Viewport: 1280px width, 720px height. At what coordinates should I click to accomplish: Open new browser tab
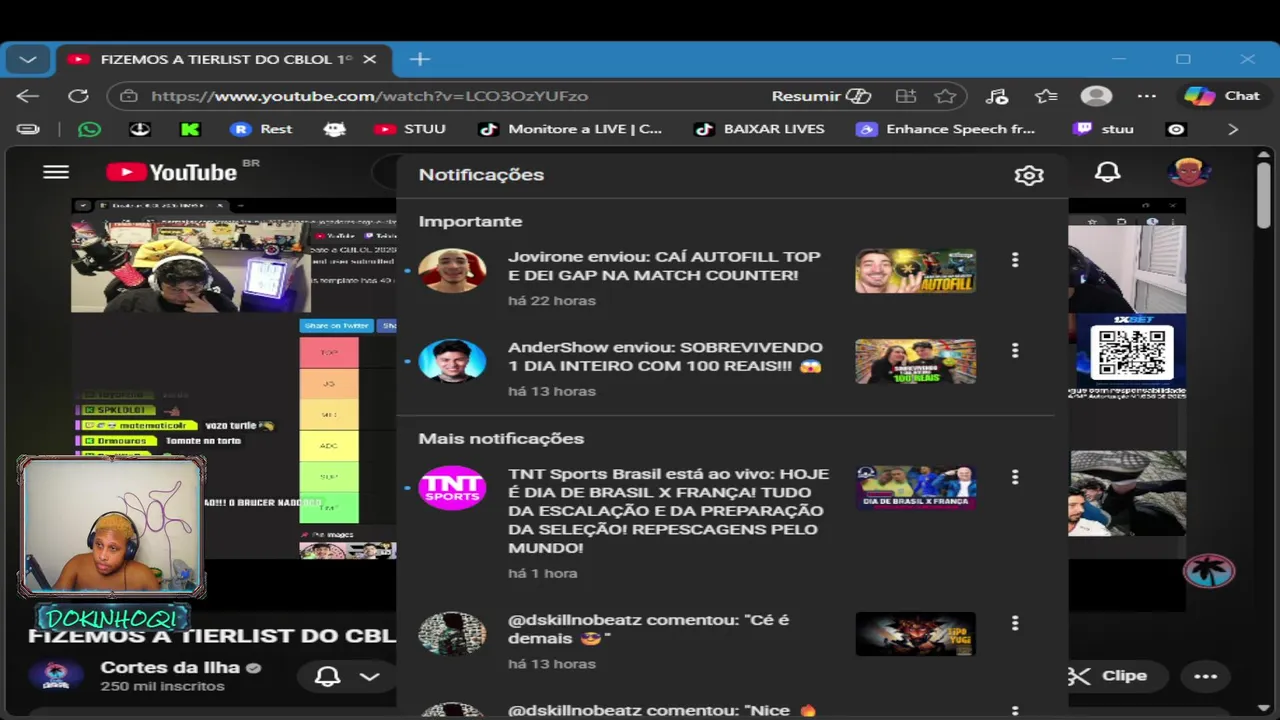[x=419, y=59]
